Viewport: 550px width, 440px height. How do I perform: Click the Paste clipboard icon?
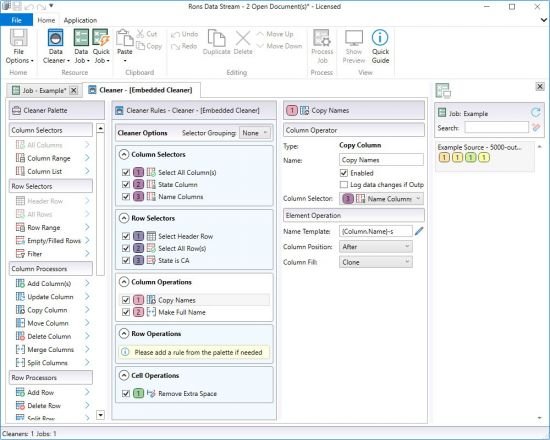click(x=125, y=38)
